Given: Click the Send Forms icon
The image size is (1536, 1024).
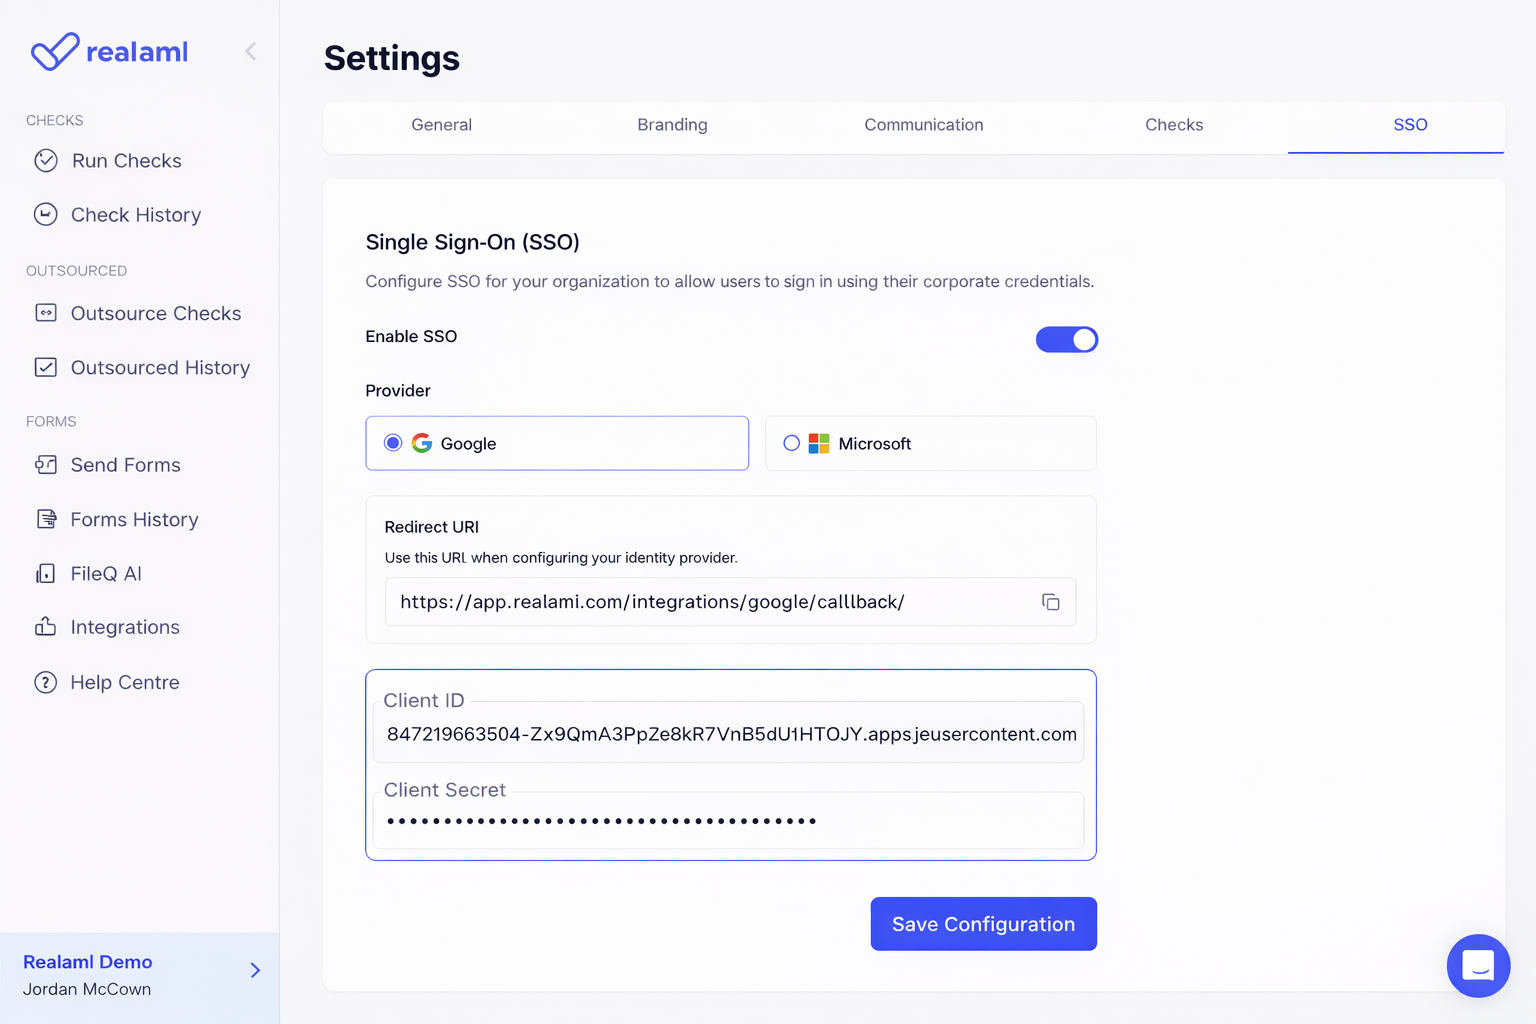Looking at the screenshot, I should tap(46, 465).
